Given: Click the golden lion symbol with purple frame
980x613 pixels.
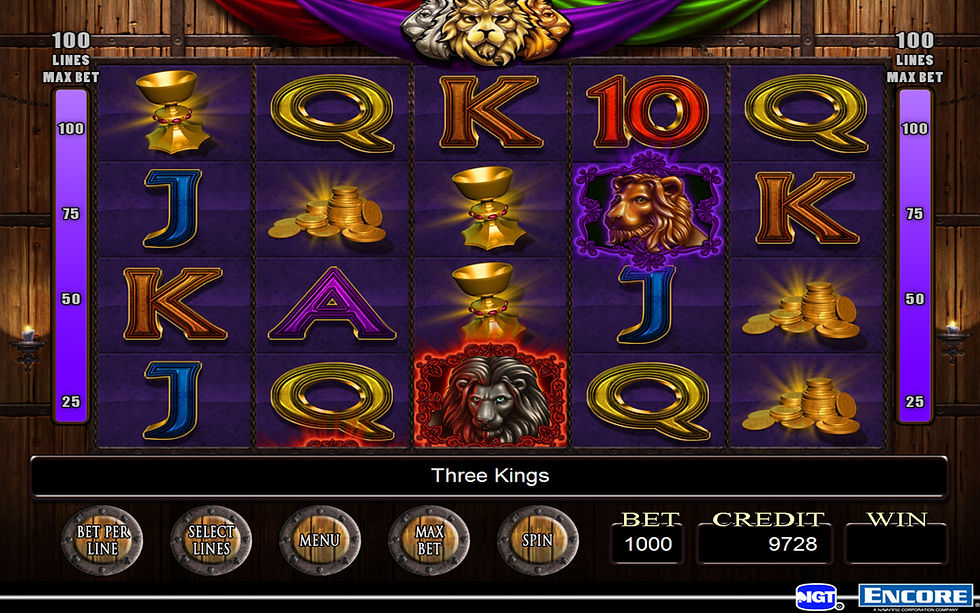Looking at the screenshot, I should tap(648, 207).
